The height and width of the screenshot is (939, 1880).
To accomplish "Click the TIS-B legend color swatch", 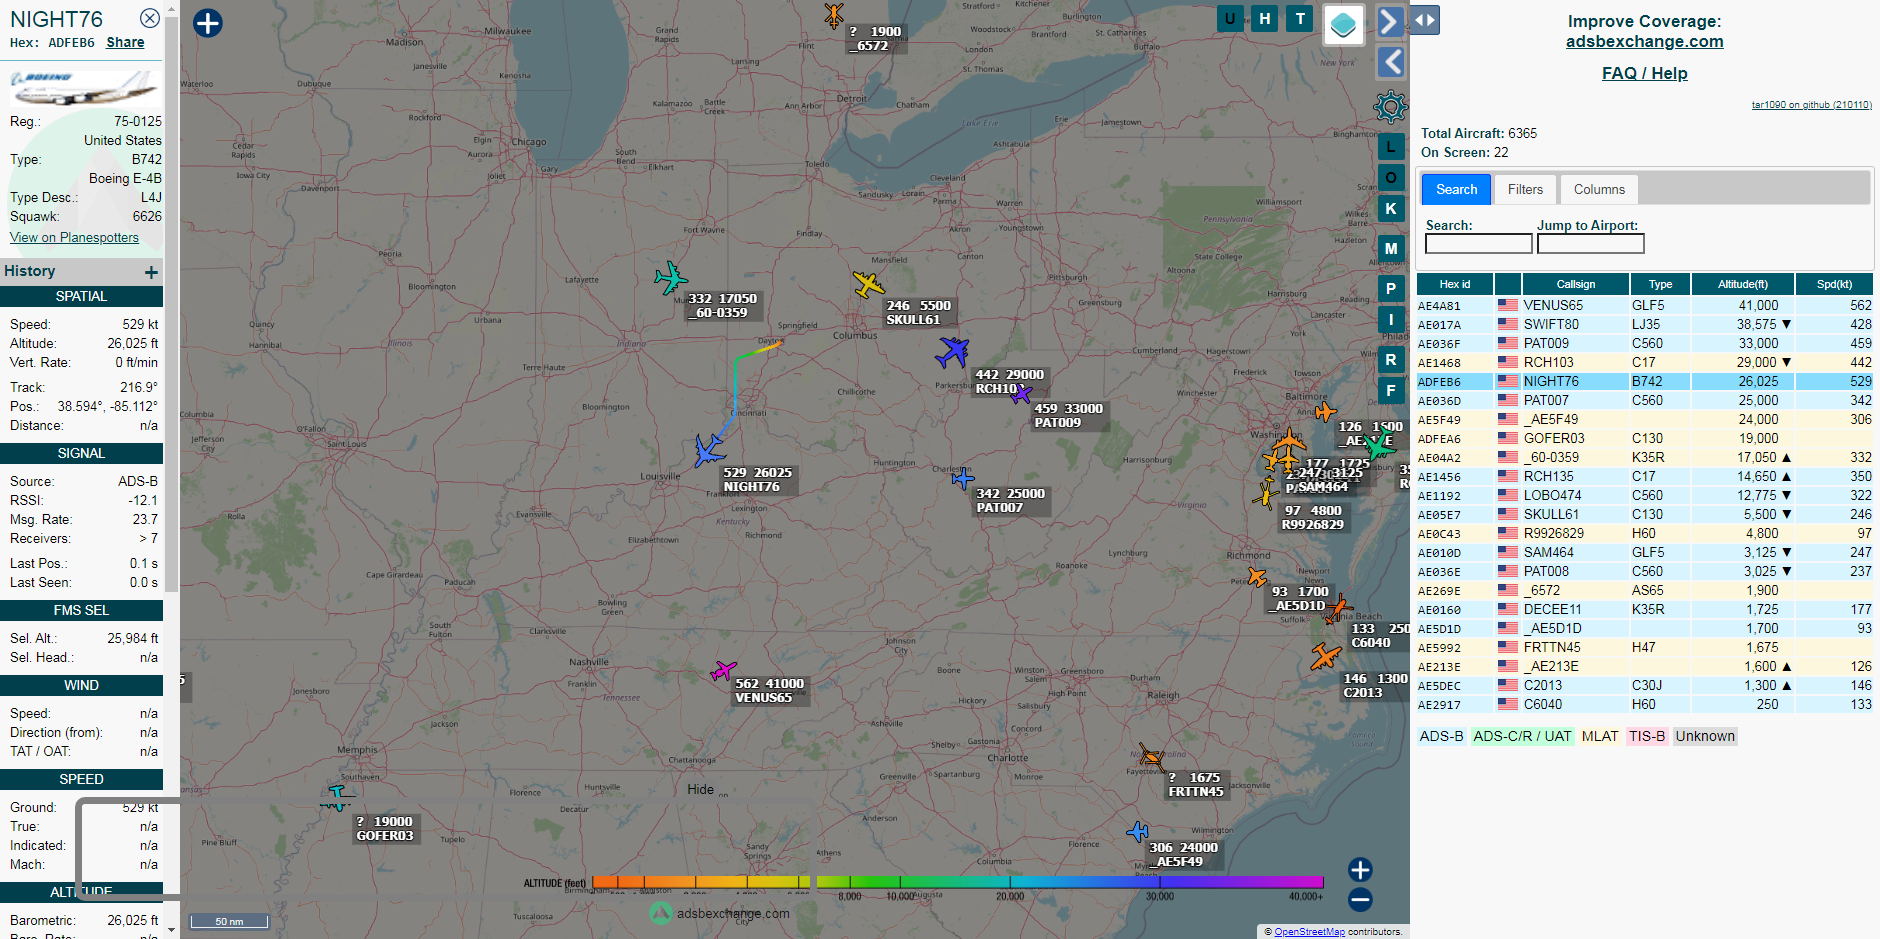I will coord(1646,736).
